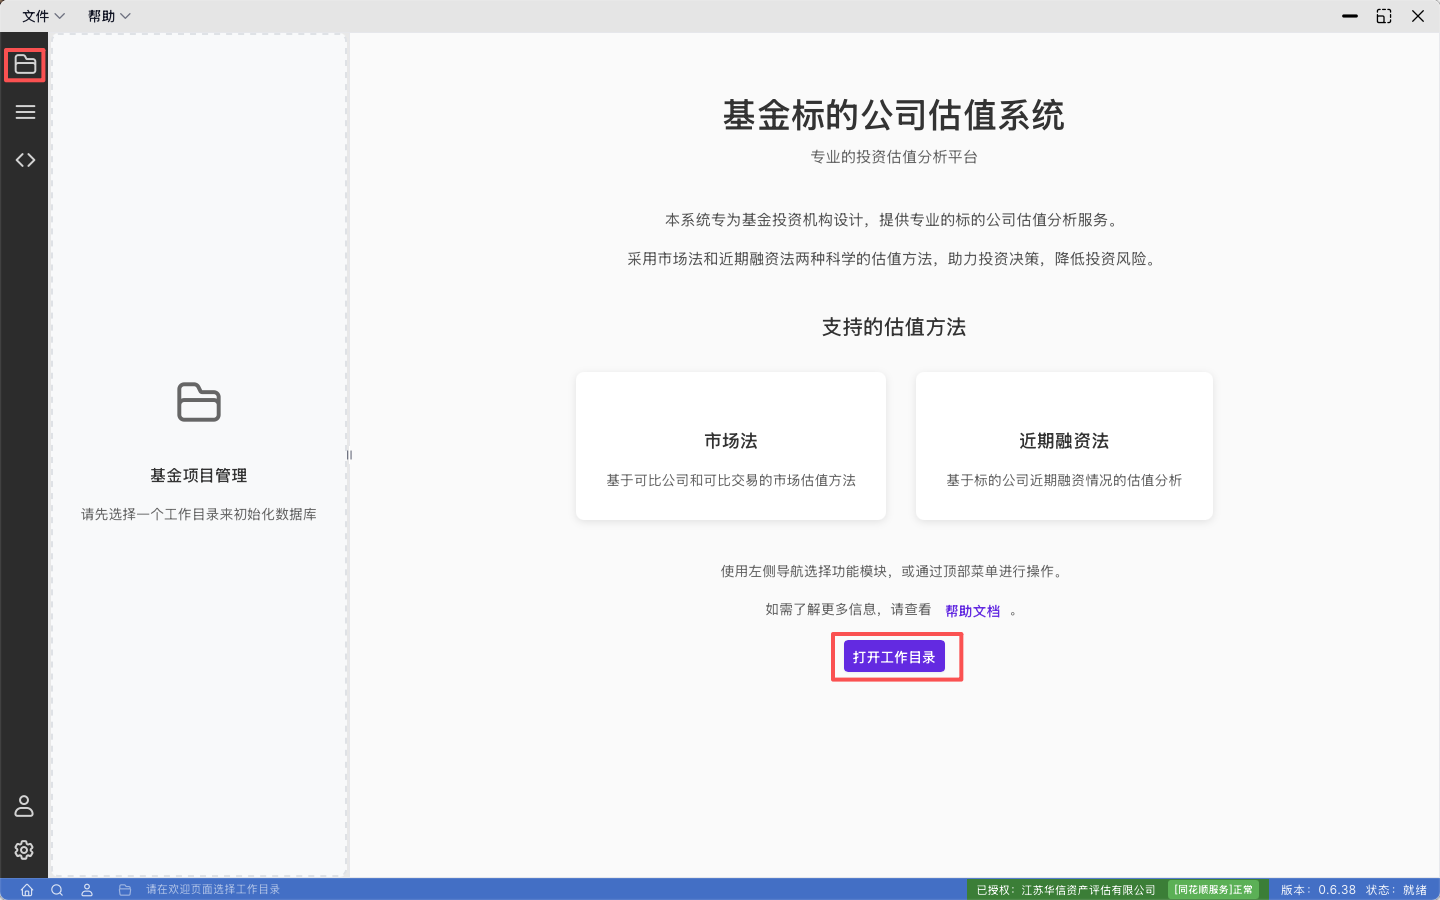The width and height of the screenshot is (1440, 900).
Task: Open the 文件 menu
Action: coord(43,16)
